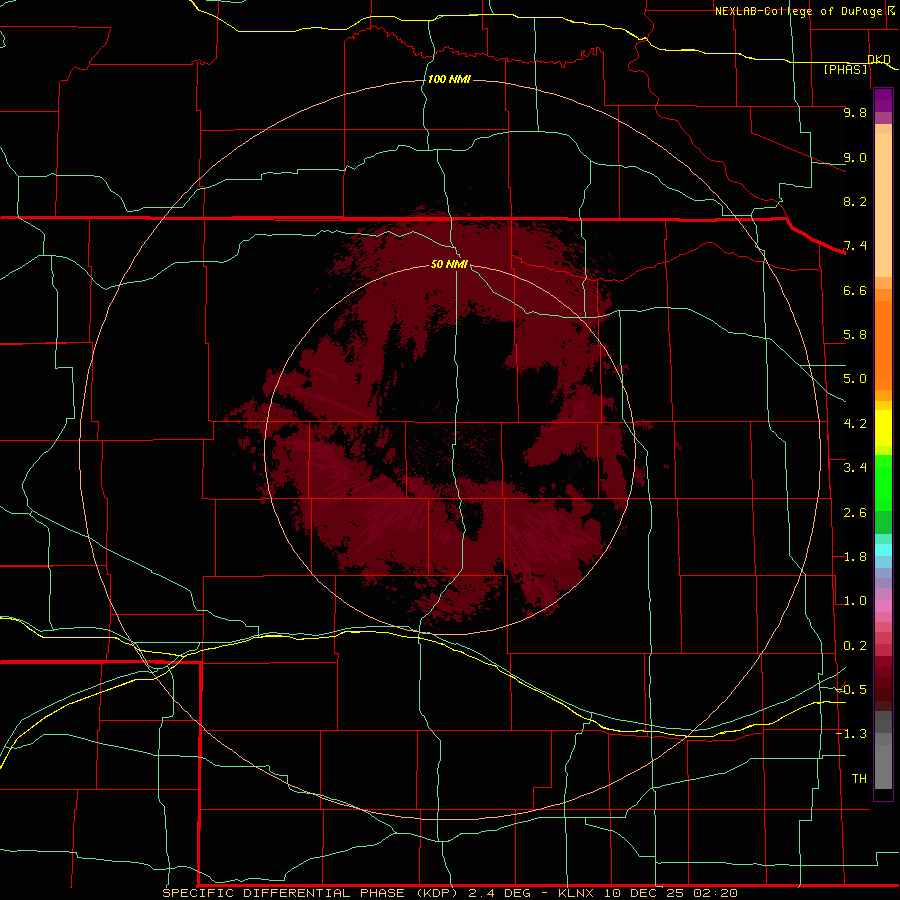Select the 5.8 scale value

pos(855,335)
